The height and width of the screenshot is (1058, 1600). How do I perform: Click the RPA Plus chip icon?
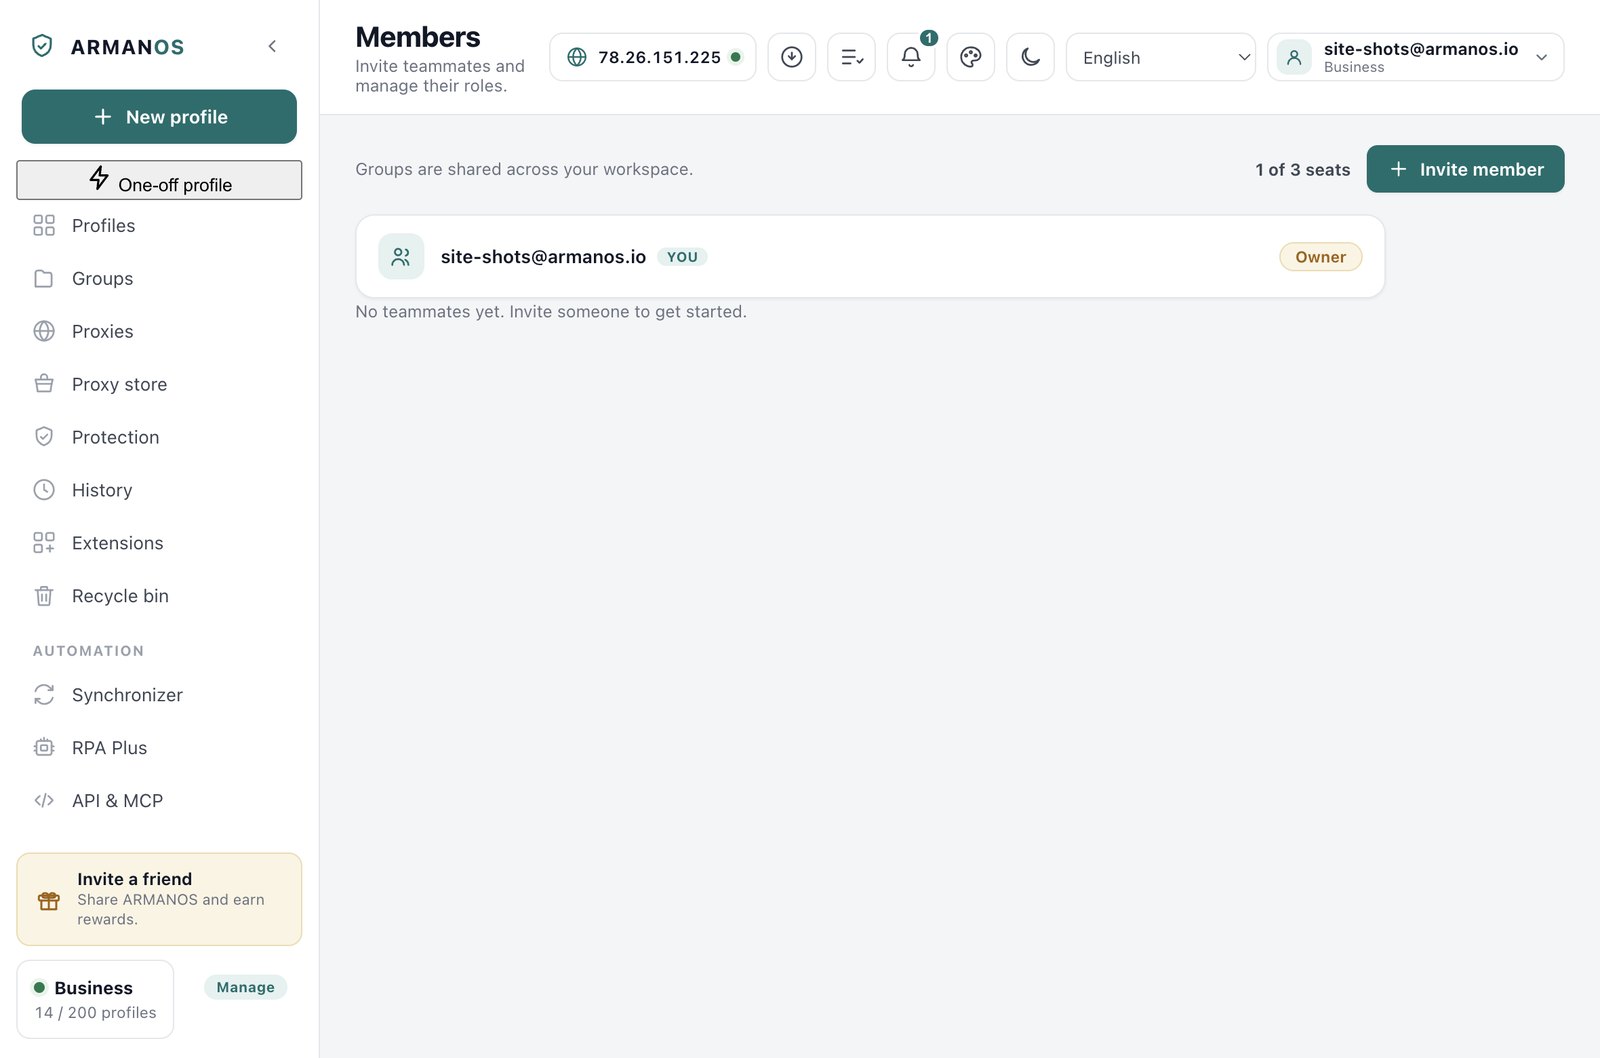[x=44, y=749]
